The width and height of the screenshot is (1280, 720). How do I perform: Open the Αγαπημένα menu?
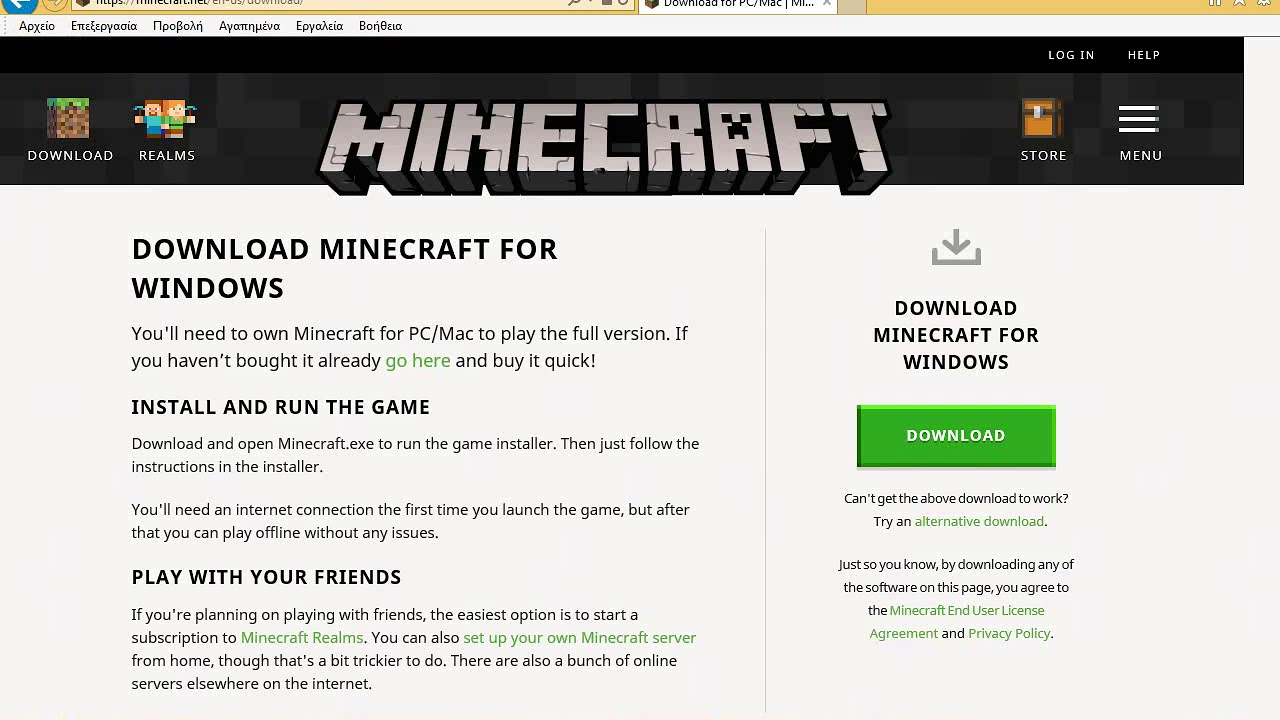tap(249, 26)
